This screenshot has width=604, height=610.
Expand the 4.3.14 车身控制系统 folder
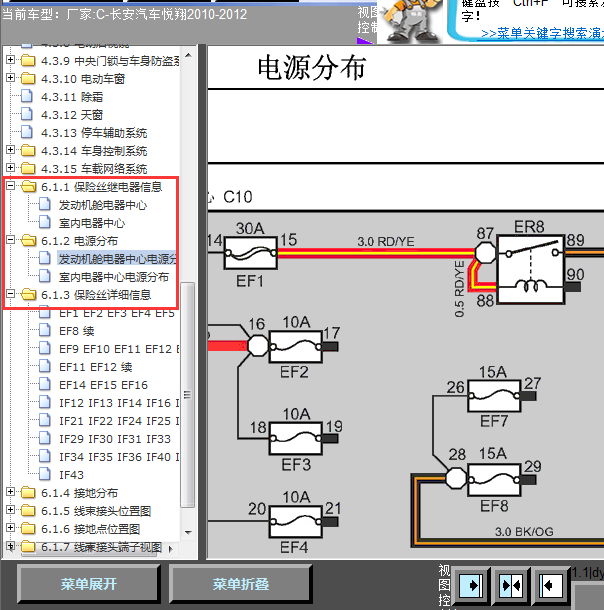(11, 150)
